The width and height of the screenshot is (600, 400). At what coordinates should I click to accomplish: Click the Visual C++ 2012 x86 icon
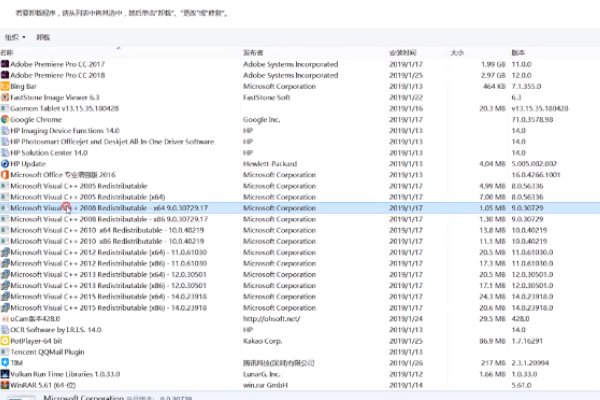[x=5, y=263]
